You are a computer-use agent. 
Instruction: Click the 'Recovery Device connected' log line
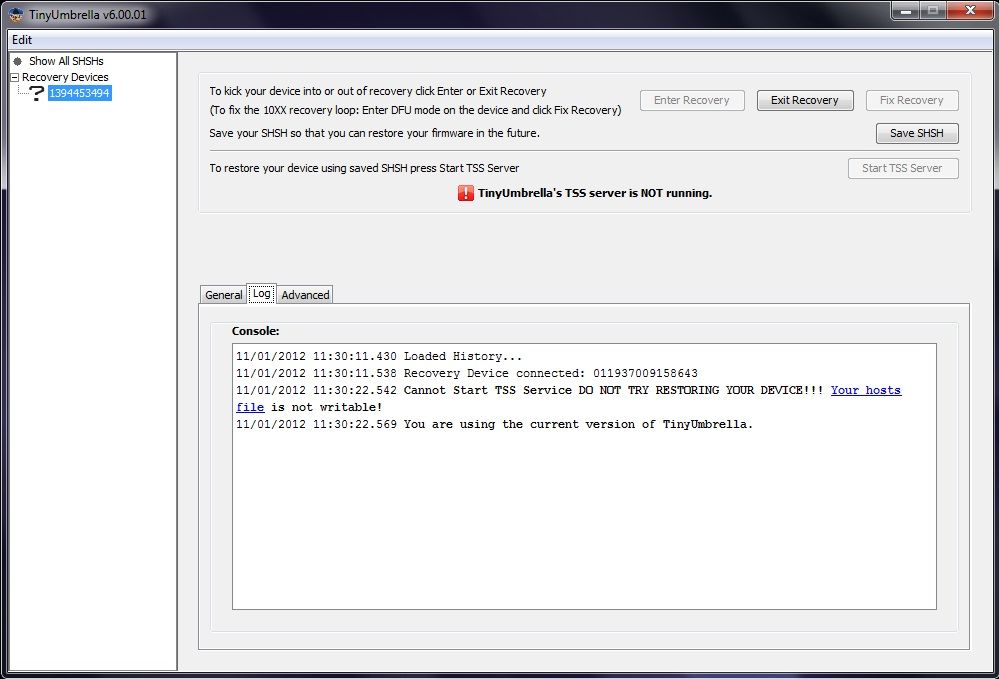467,373
